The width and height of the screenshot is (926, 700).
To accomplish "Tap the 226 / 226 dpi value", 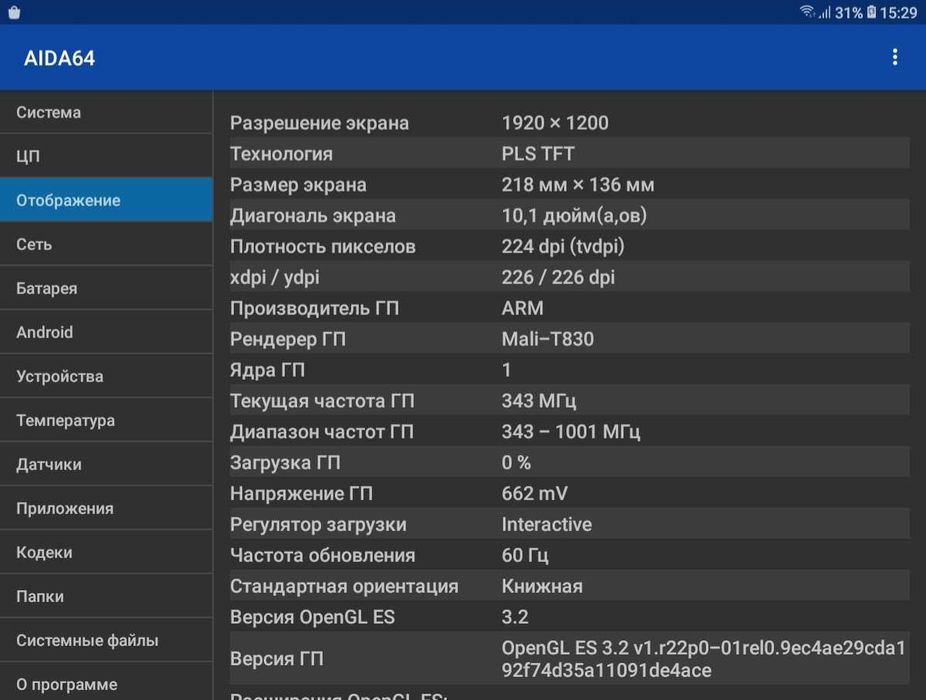I will pos(558,277).
